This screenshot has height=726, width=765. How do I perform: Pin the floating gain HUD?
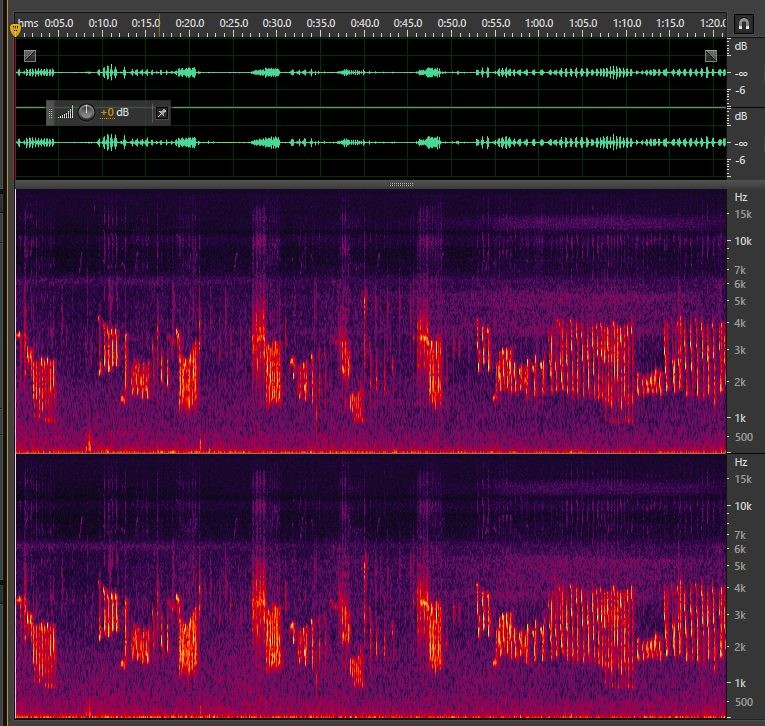161,113
